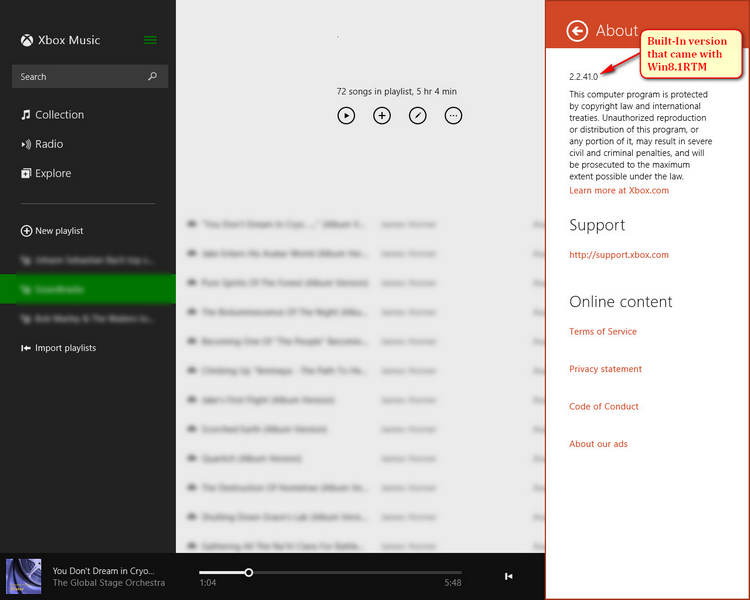Open the more options ellipsis icon
Screen dimensions: 750x600
tap(454, 116)
